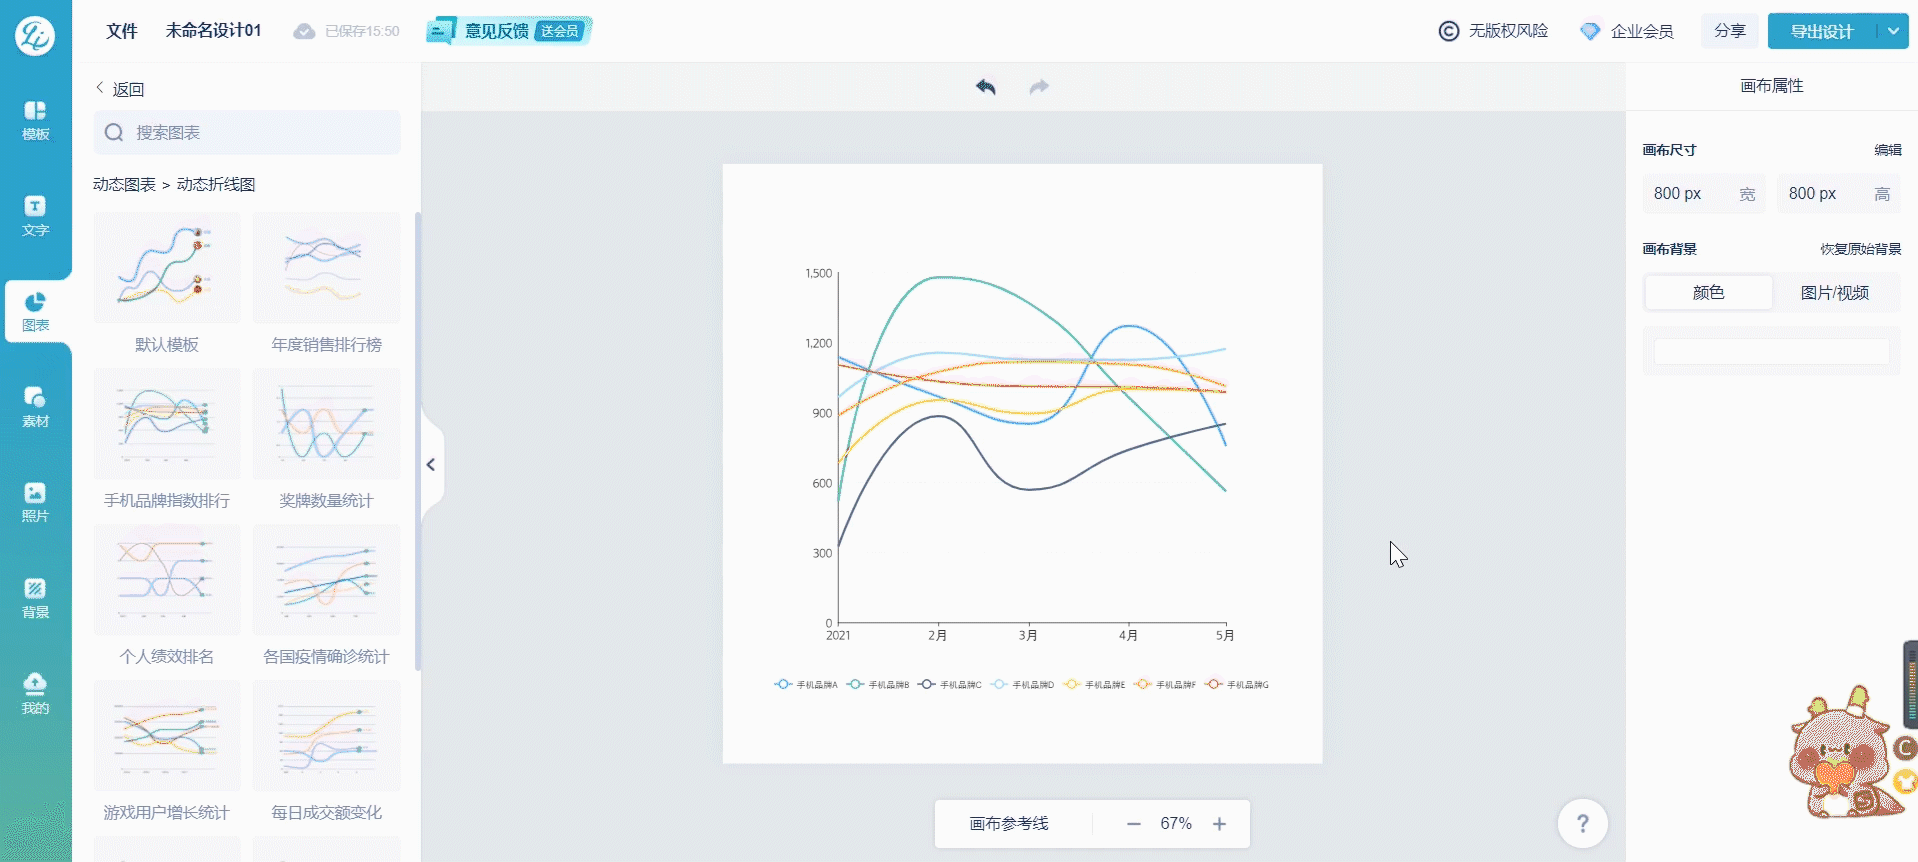1918x862 pixels.
Task: Open the 背景 background sidebar panel
Action: pyautogui.click(x=35, y=598)
